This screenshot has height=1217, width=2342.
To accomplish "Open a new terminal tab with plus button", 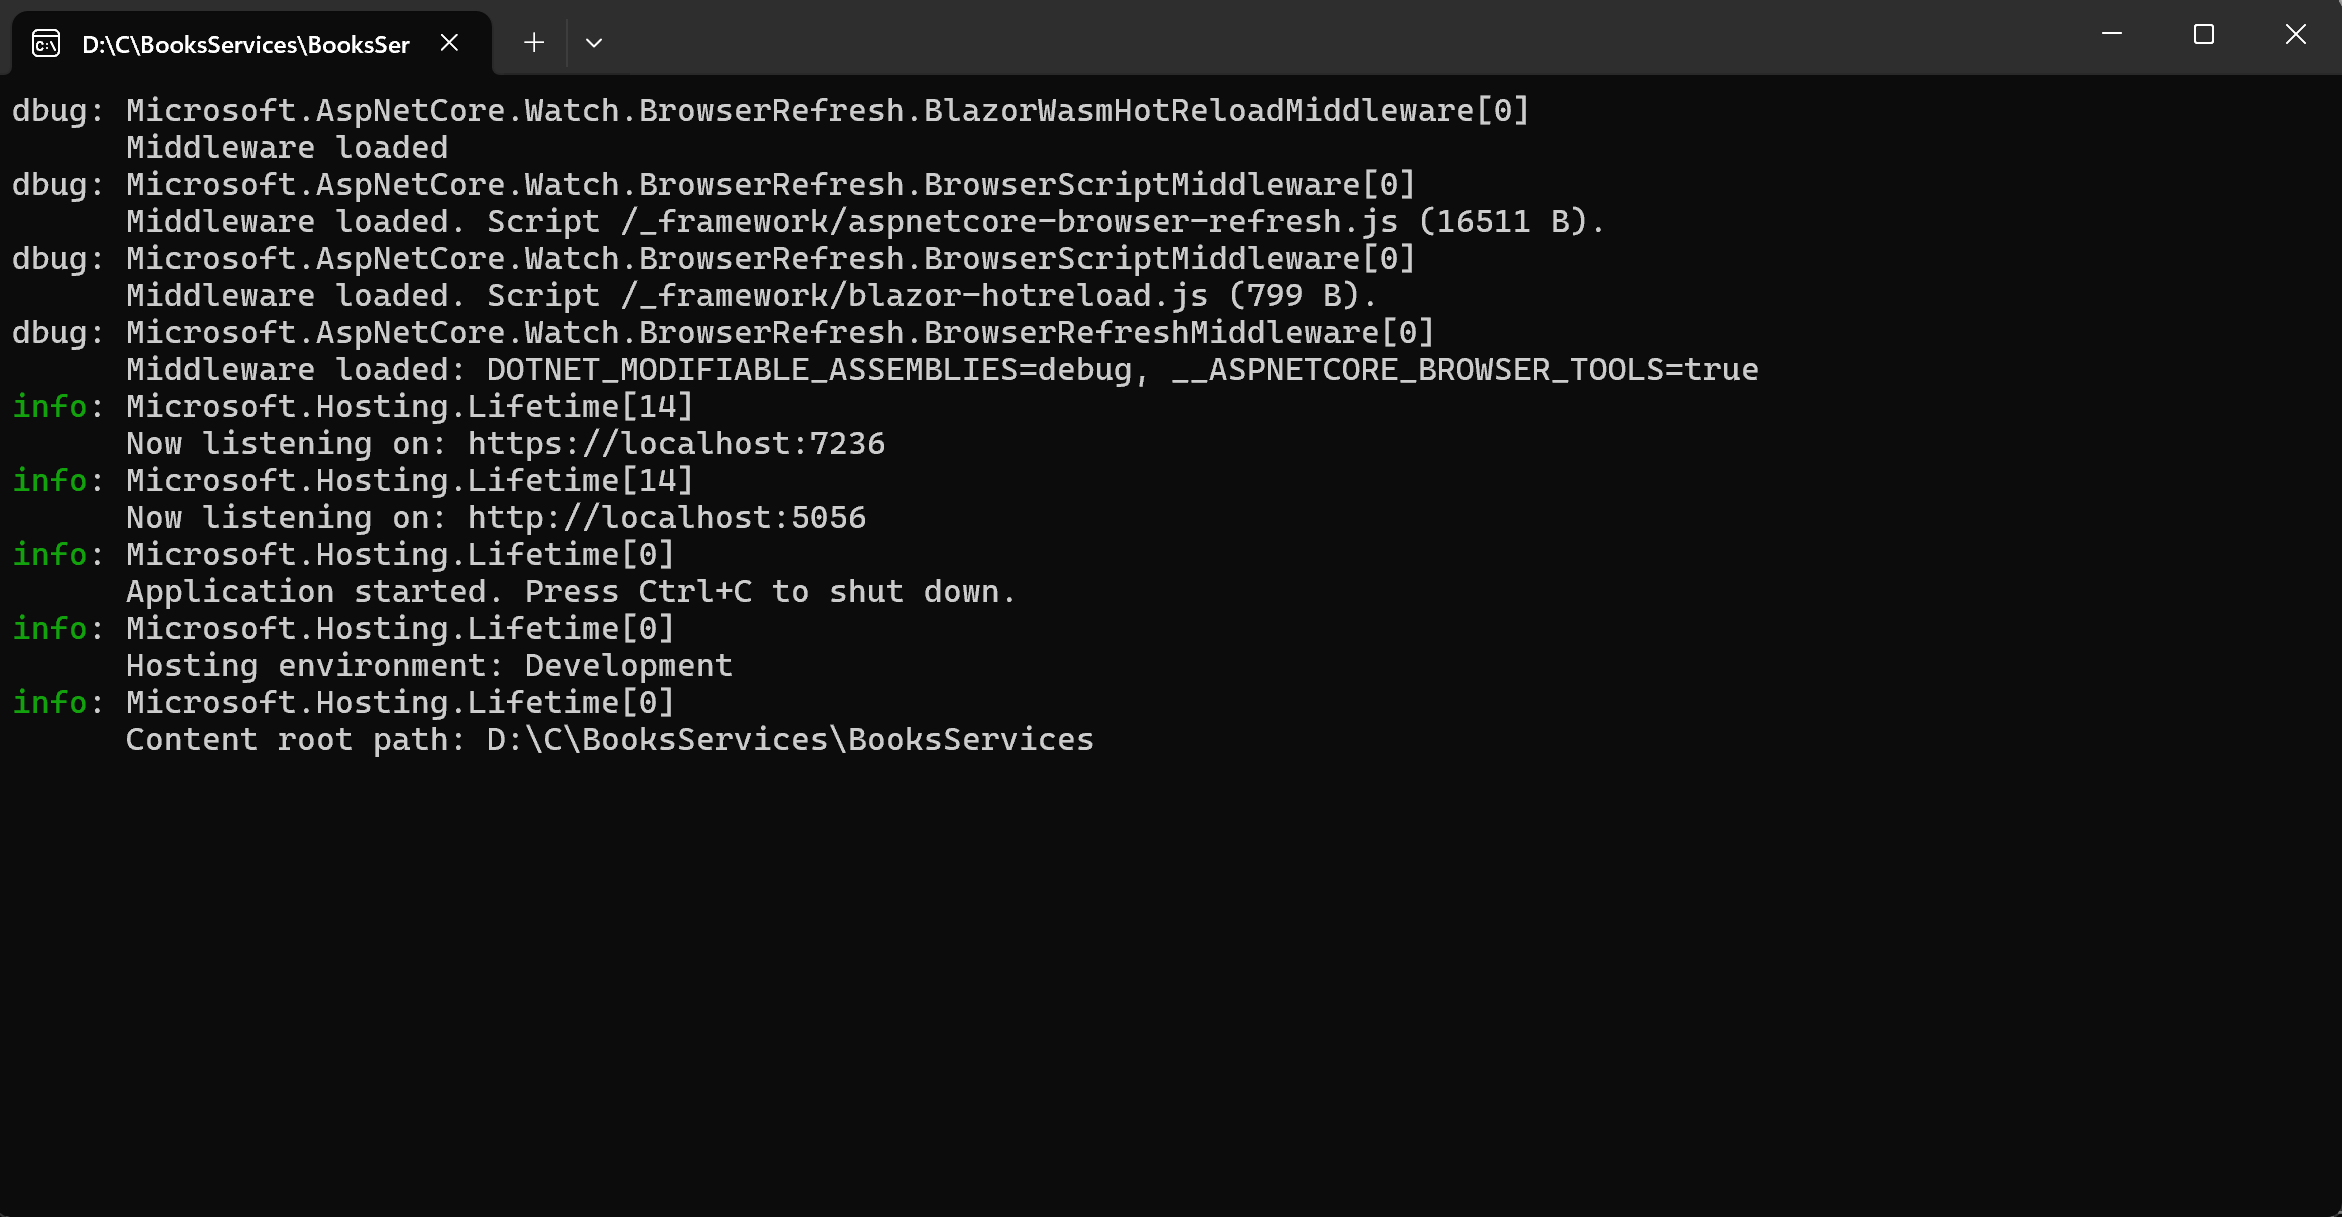I will pos(534,43).
